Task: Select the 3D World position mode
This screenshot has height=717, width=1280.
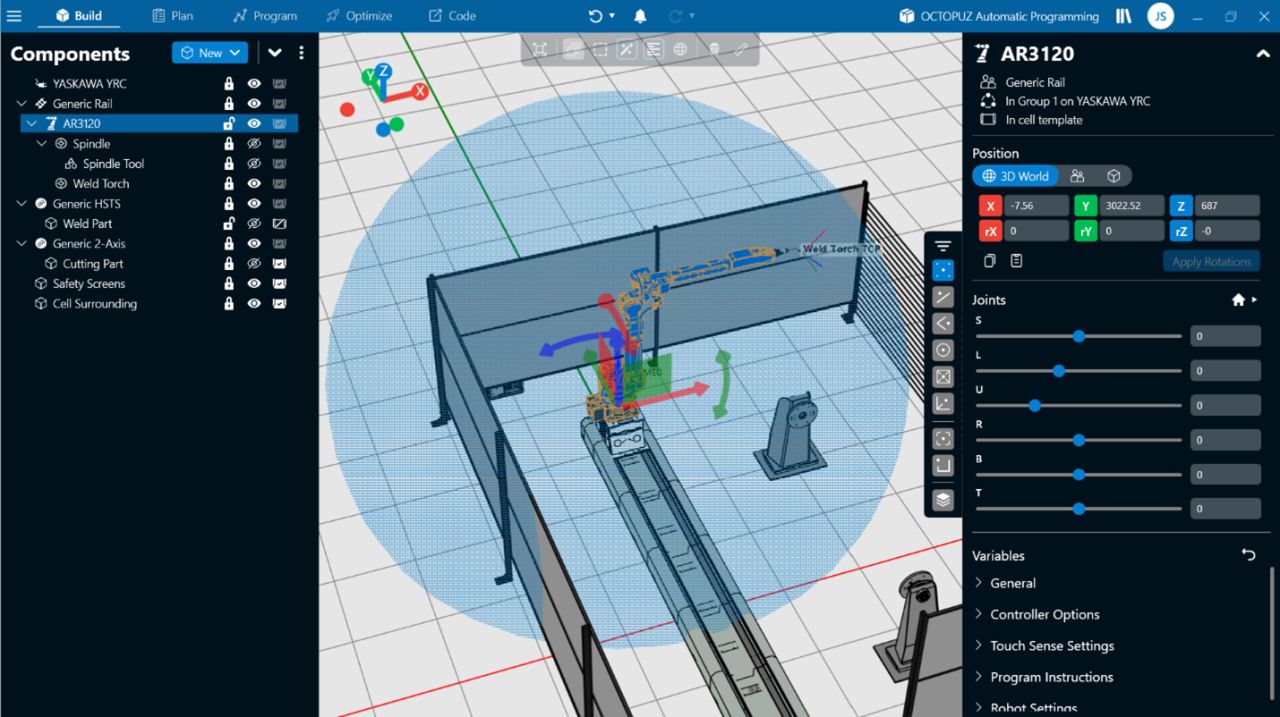Action: (x=1015, y=176)
